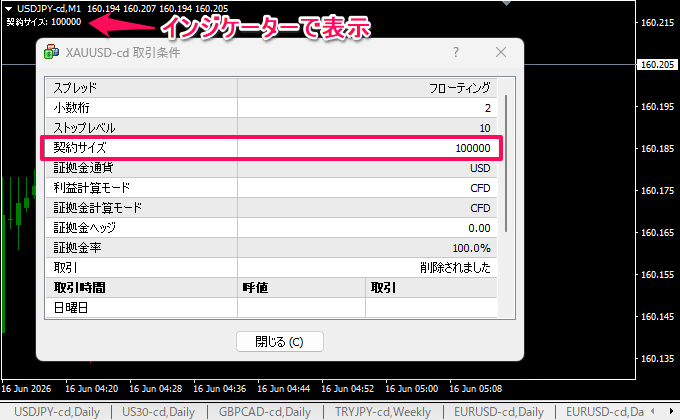Viewport: 680px width, 420px height.
Task: Click the 16 Jun 04:20 time axis label
Action: [x=92, y=389]
